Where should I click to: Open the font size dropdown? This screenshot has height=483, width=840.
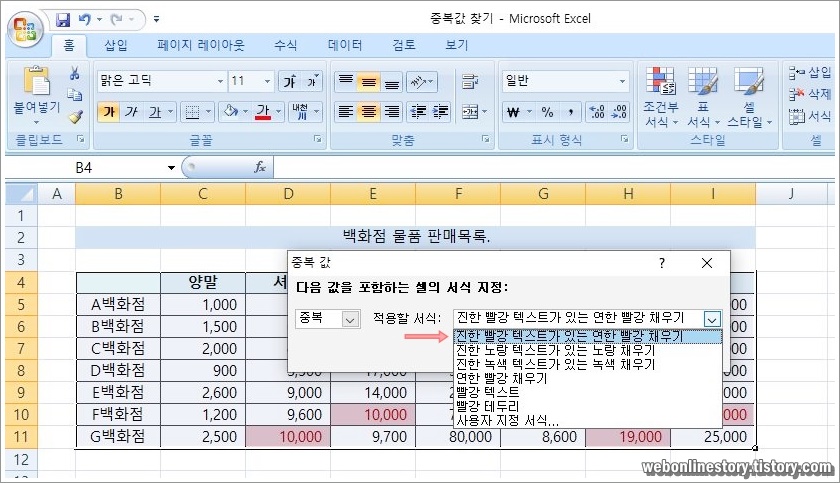click(267, 81)
